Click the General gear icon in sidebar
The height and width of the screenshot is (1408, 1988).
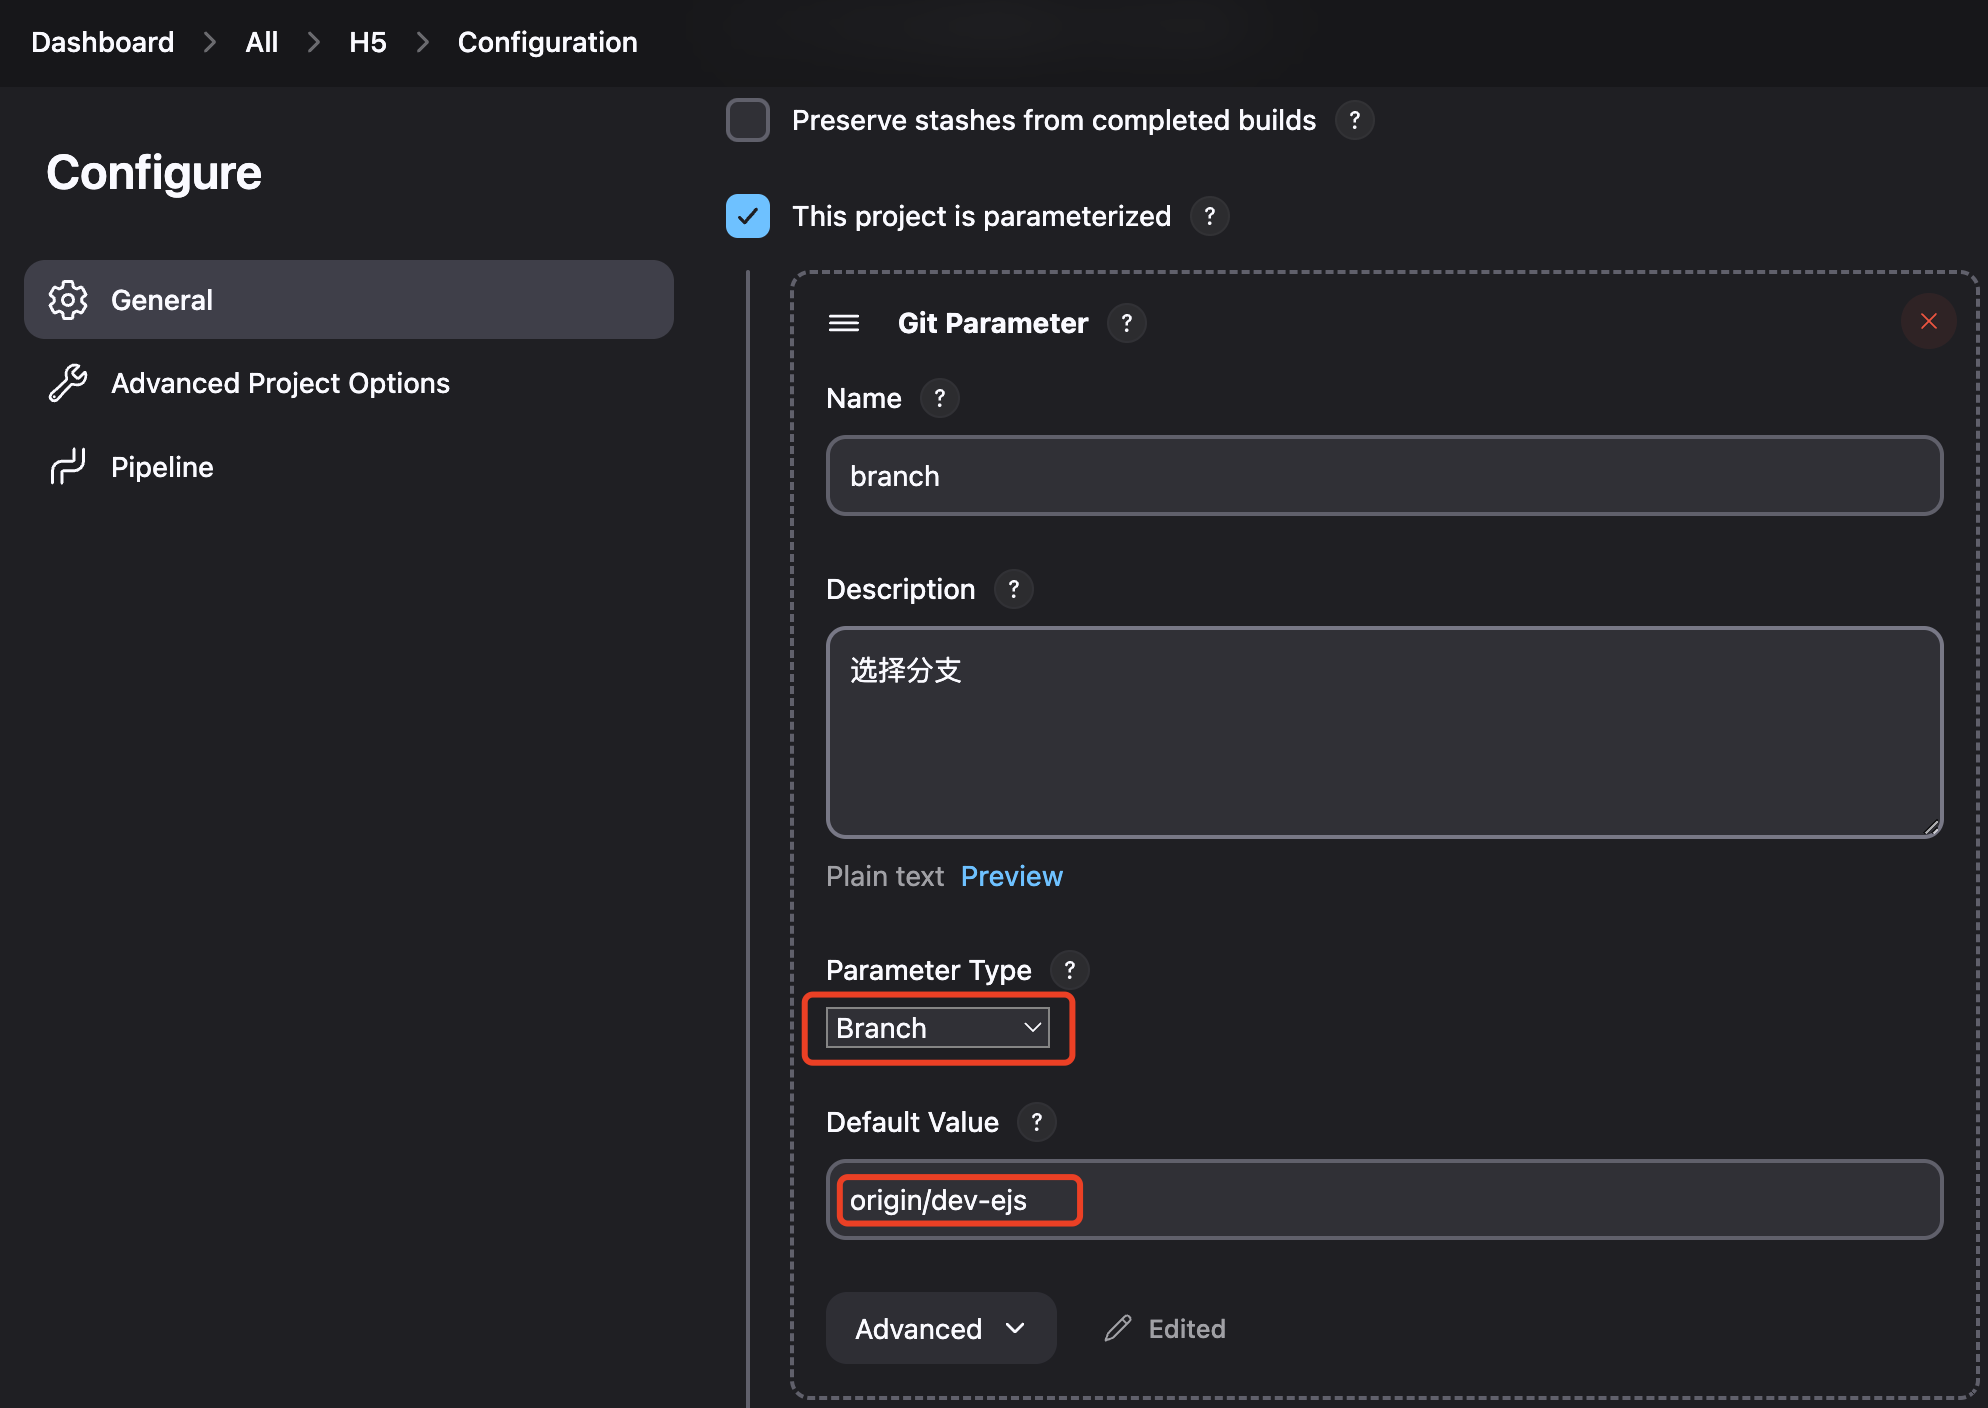click(x=68, y=300)
